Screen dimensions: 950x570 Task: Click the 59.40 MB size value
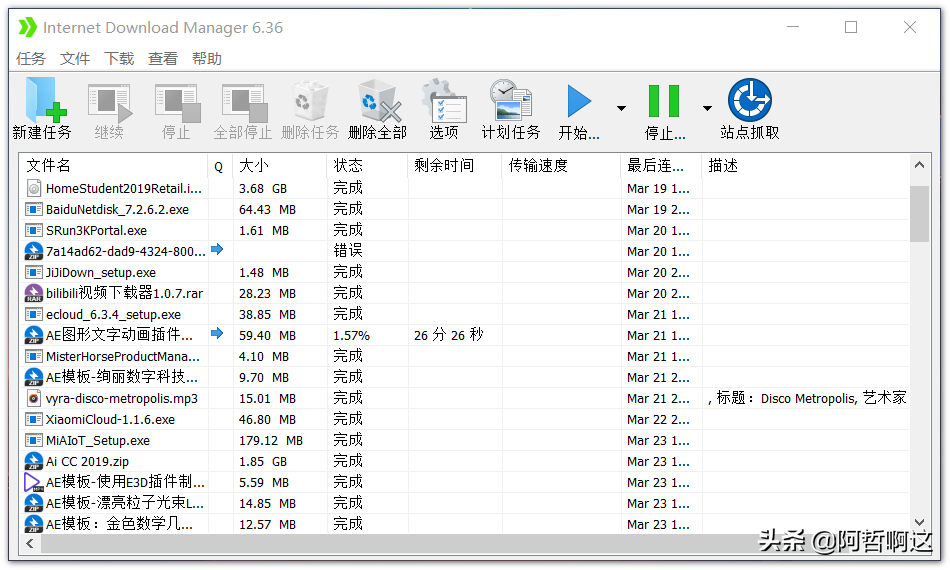[267, 336]
